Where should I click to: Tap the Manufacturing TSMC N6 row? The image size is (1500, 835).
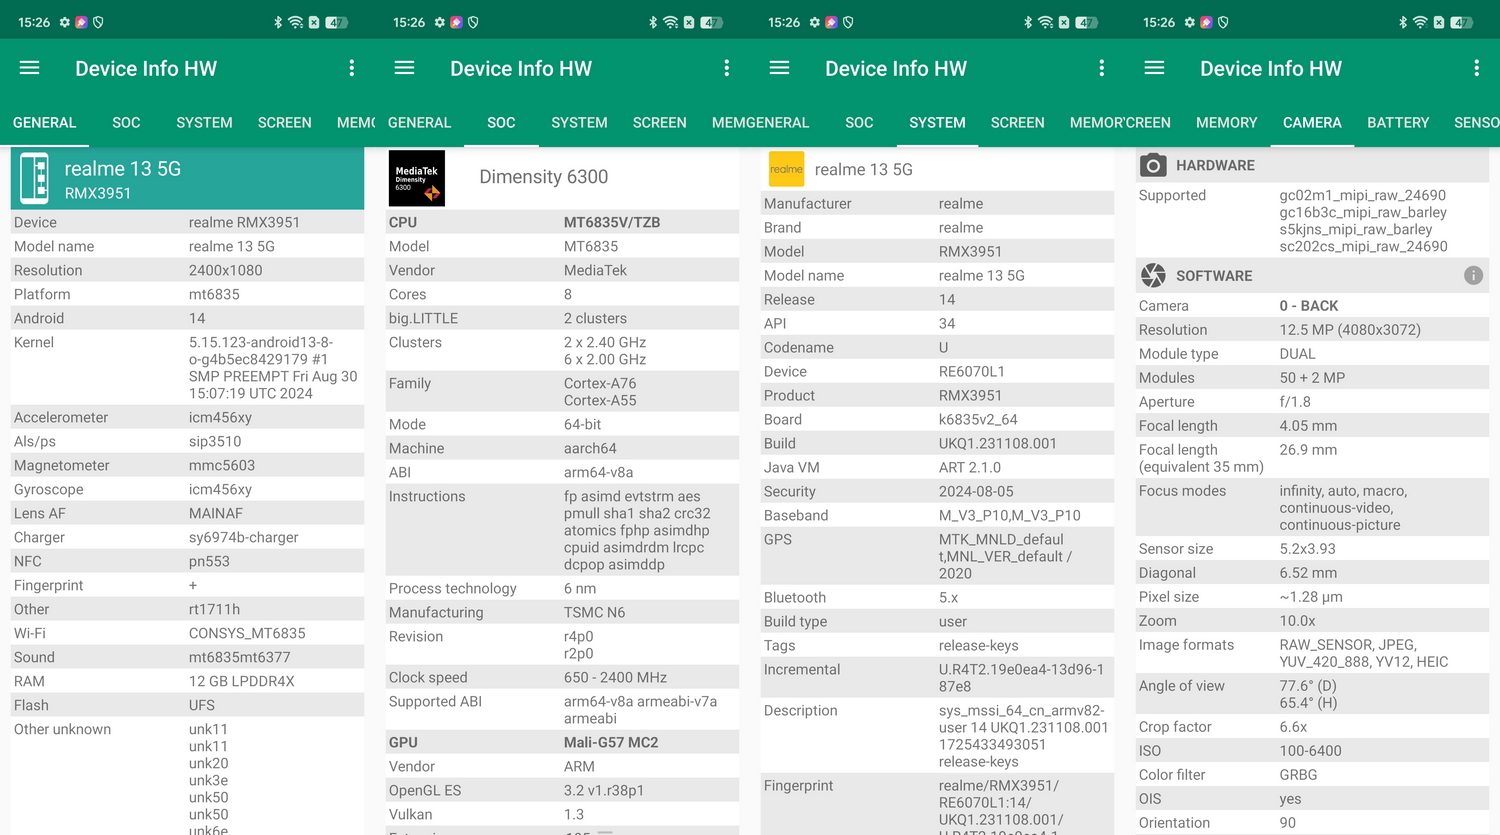562,612
